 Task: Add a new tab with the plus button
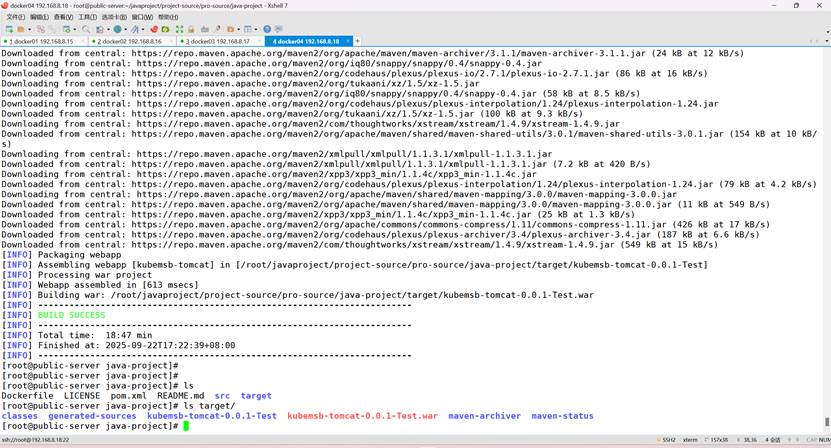pos(357,41)
